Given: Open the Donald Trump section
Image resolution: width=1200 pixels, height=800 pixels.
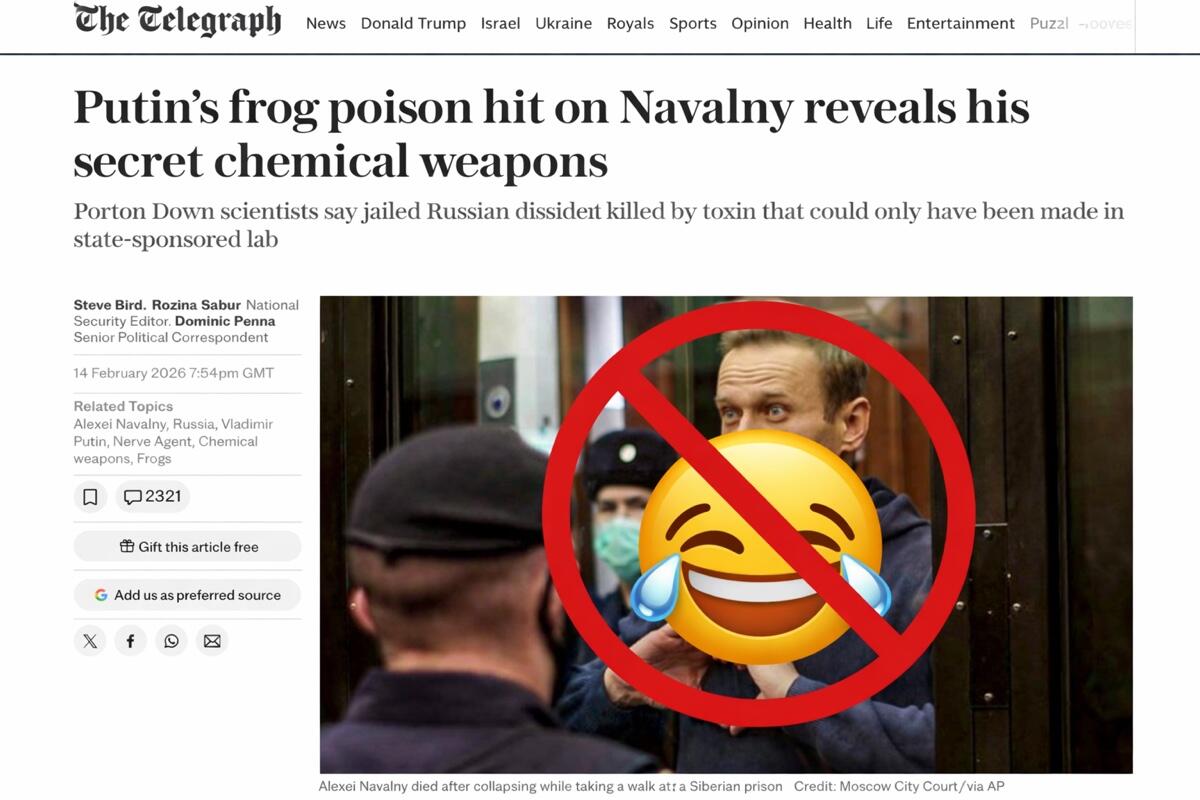Looking at the screenshot, I should 413,23.
